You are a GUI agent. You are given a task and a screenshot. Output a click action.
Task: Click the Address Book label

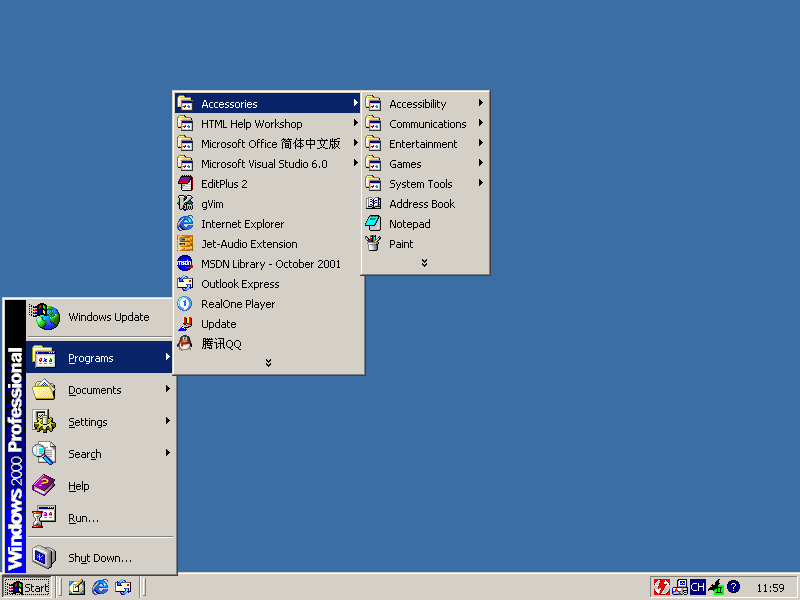422,204
